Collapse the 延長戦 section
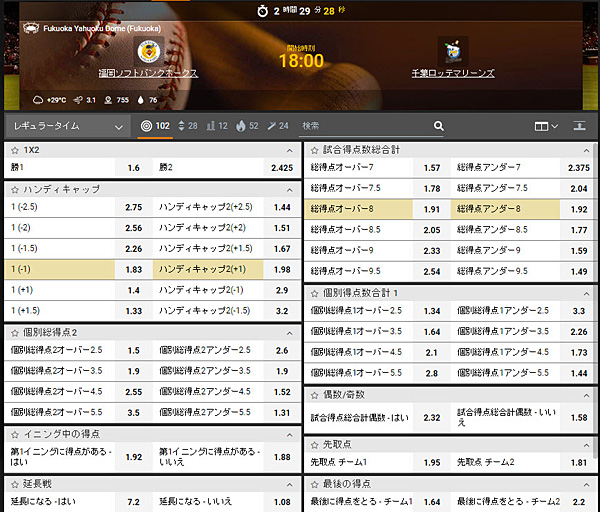The image size is (600, 512). click(290, 485)
